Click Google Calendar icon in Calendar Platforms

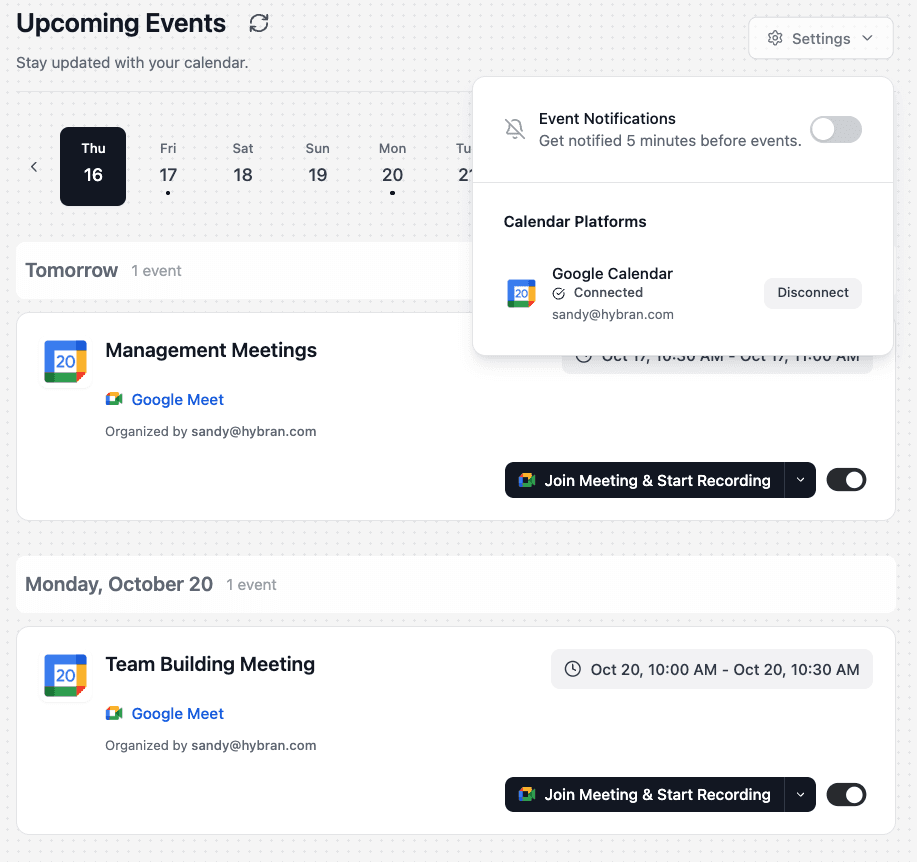tap(521, 293)
